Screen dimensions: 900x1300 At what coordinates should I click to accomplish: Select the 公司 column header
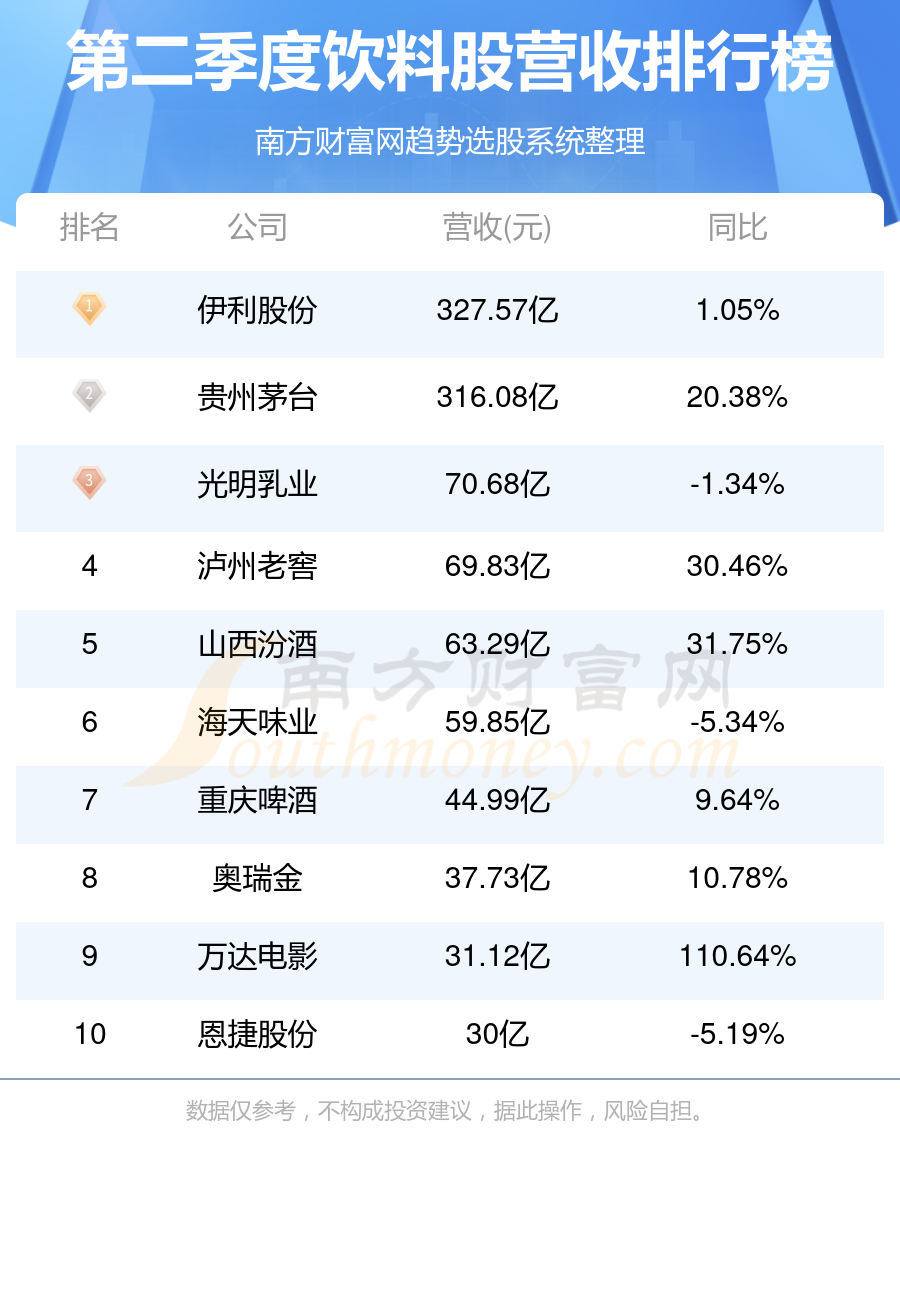pos(258,228)
